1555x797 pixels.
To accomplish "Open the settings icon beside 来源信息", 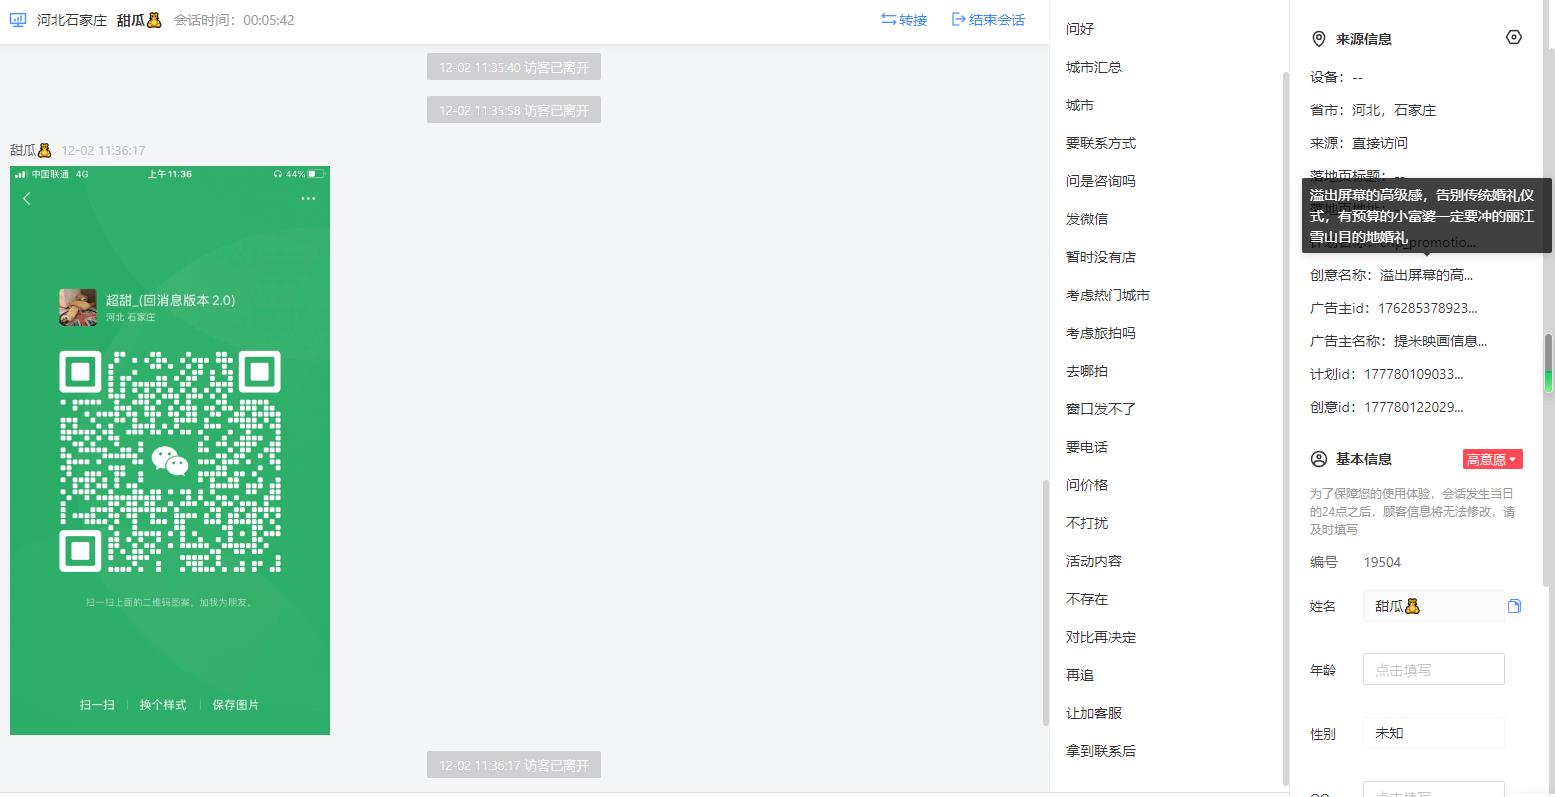I will click(x=1514, y=37).
